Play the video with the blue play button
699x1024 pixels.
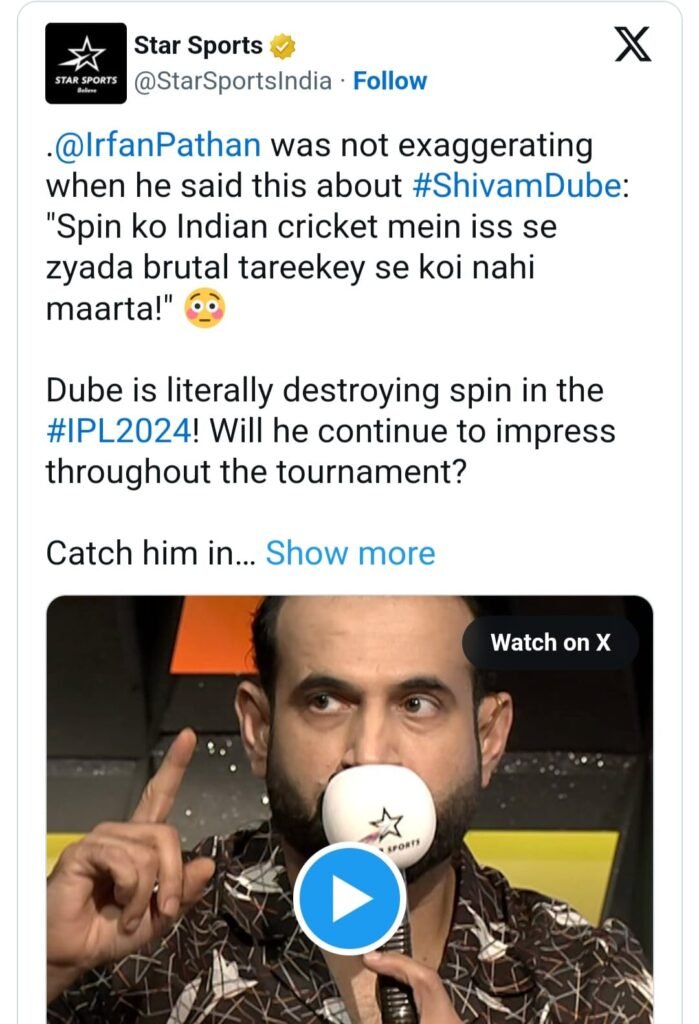click(350, 898)
